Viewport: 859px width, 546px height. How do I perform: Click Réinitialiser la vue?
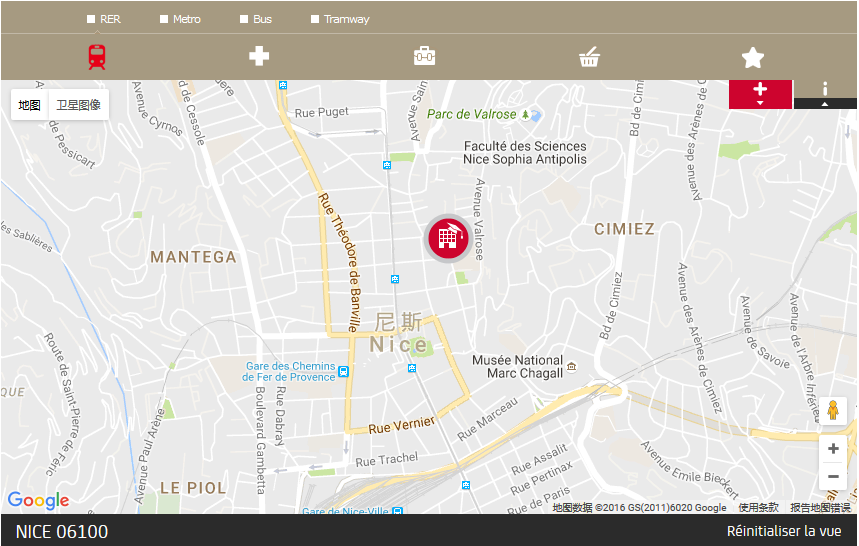pyautogui.click(x=784, y=531)
